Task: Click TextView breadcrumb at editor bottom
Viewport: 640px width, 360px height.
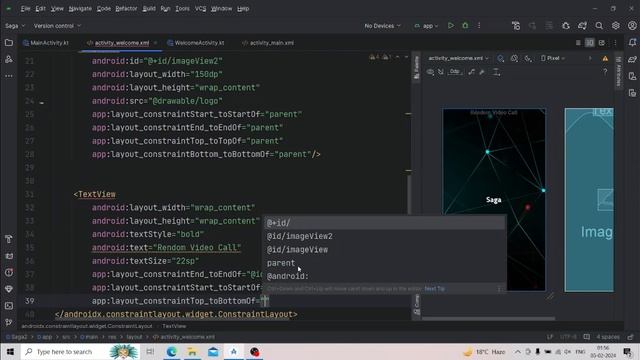Action: tap(174, 326)
